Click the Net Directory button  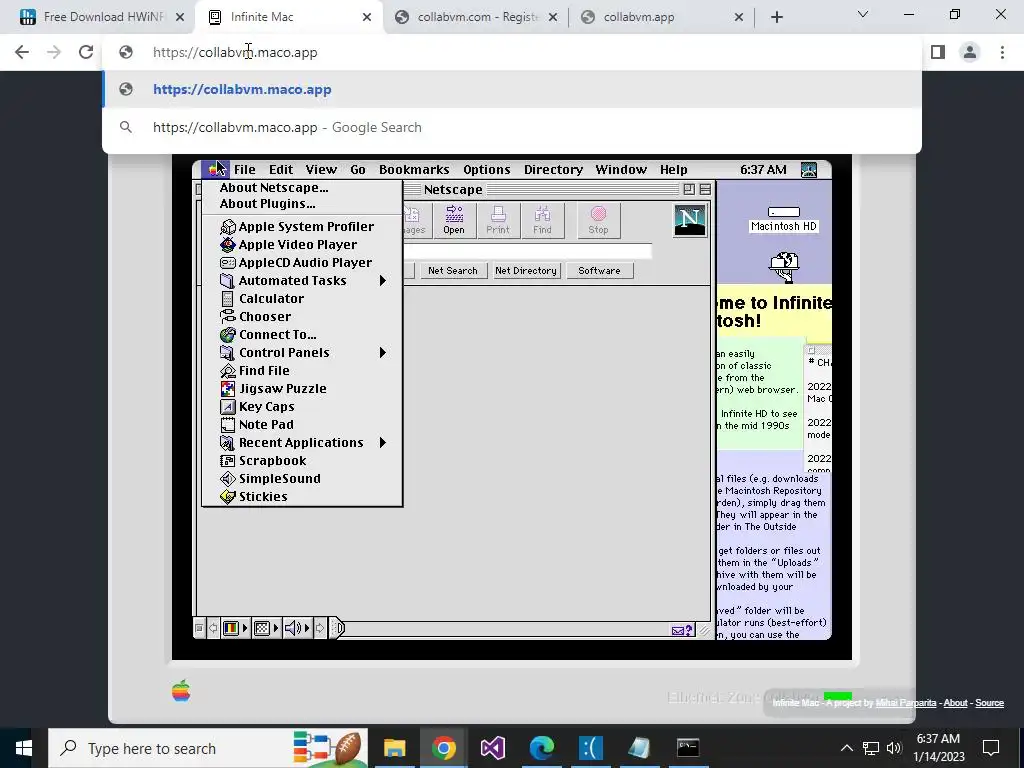pos(526,270)
